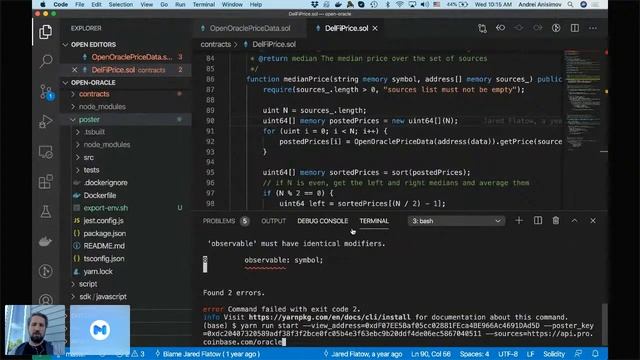Click the feedback icon in status bar
The image size is (640, 360).
578,354
